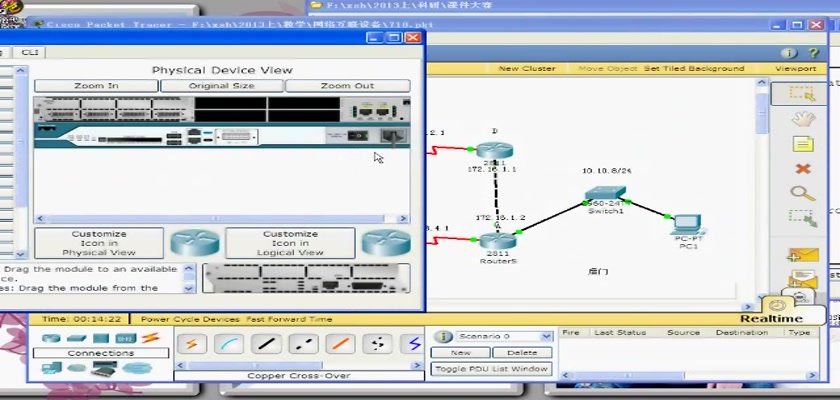840x400 pixels.
Task: Select the Routers device category icon
Action: coord(51,338)
